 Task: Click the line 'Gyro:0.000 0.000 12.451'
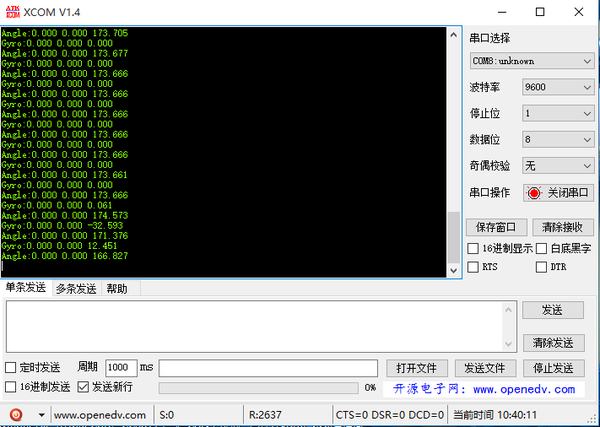click(59, 246)
